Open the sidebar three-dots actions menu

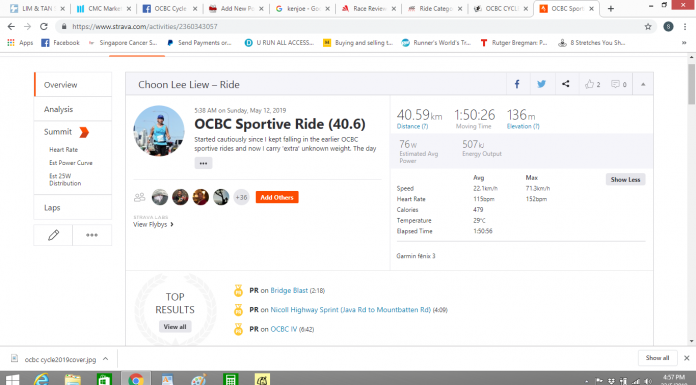[92, 235]
